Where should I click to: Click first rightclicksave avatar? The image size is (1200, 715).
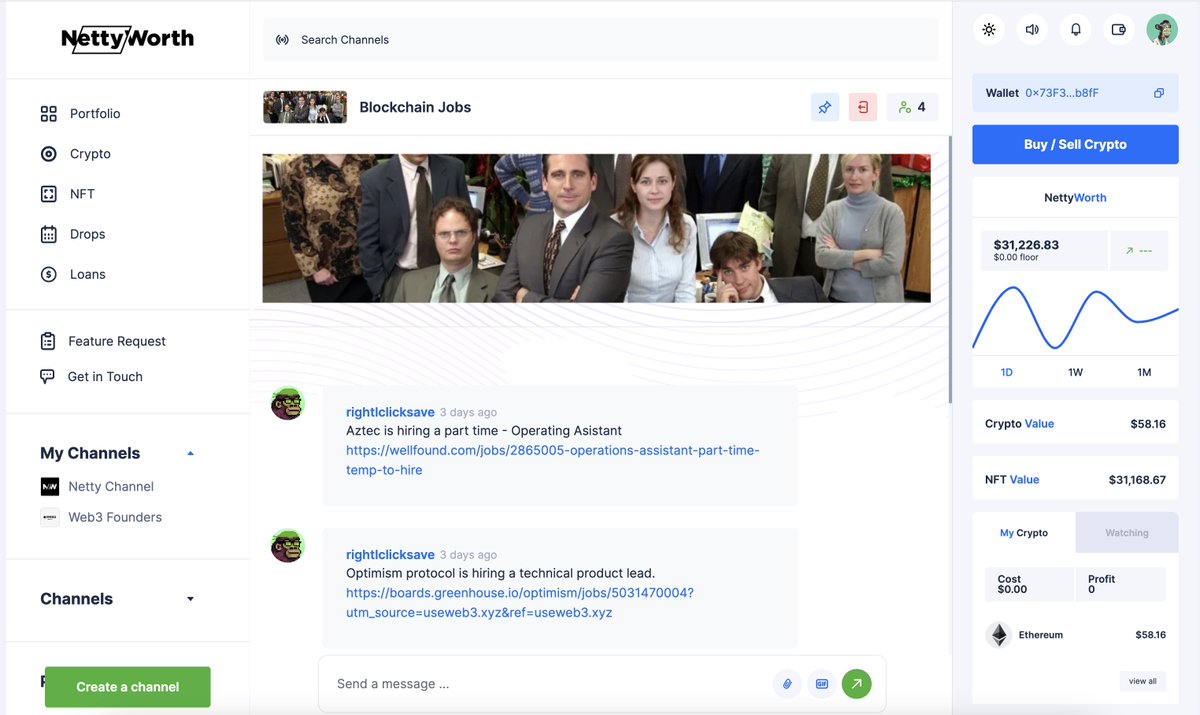288,403
